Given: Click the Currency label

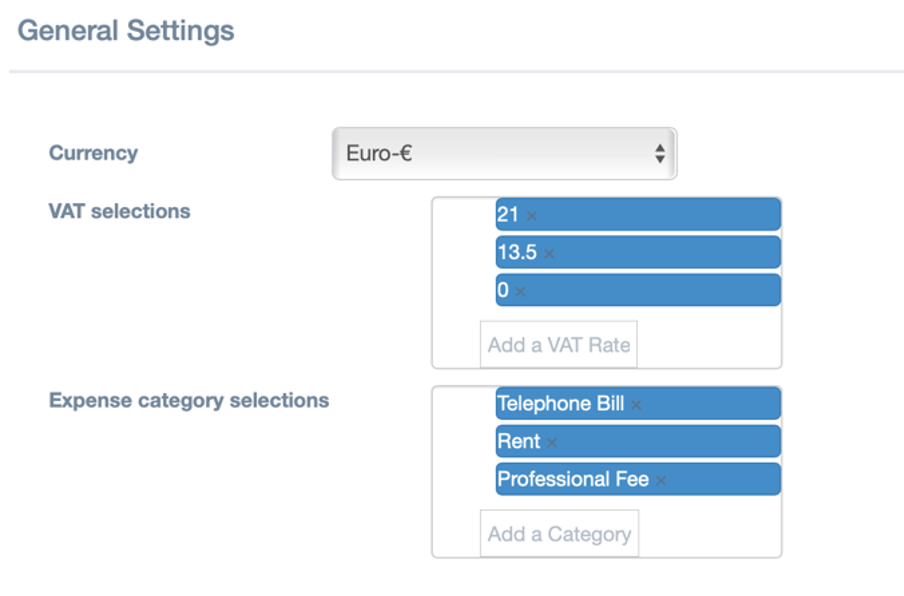Looking at the screenshot, I should click(x=93, y=153).
